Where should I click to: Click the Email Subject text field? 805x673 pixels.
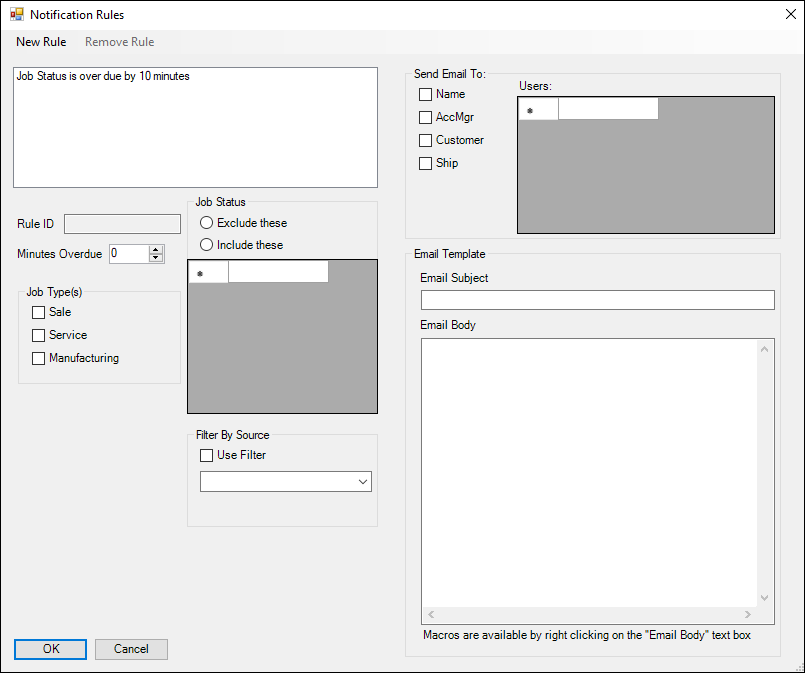[x=597, y=300]
